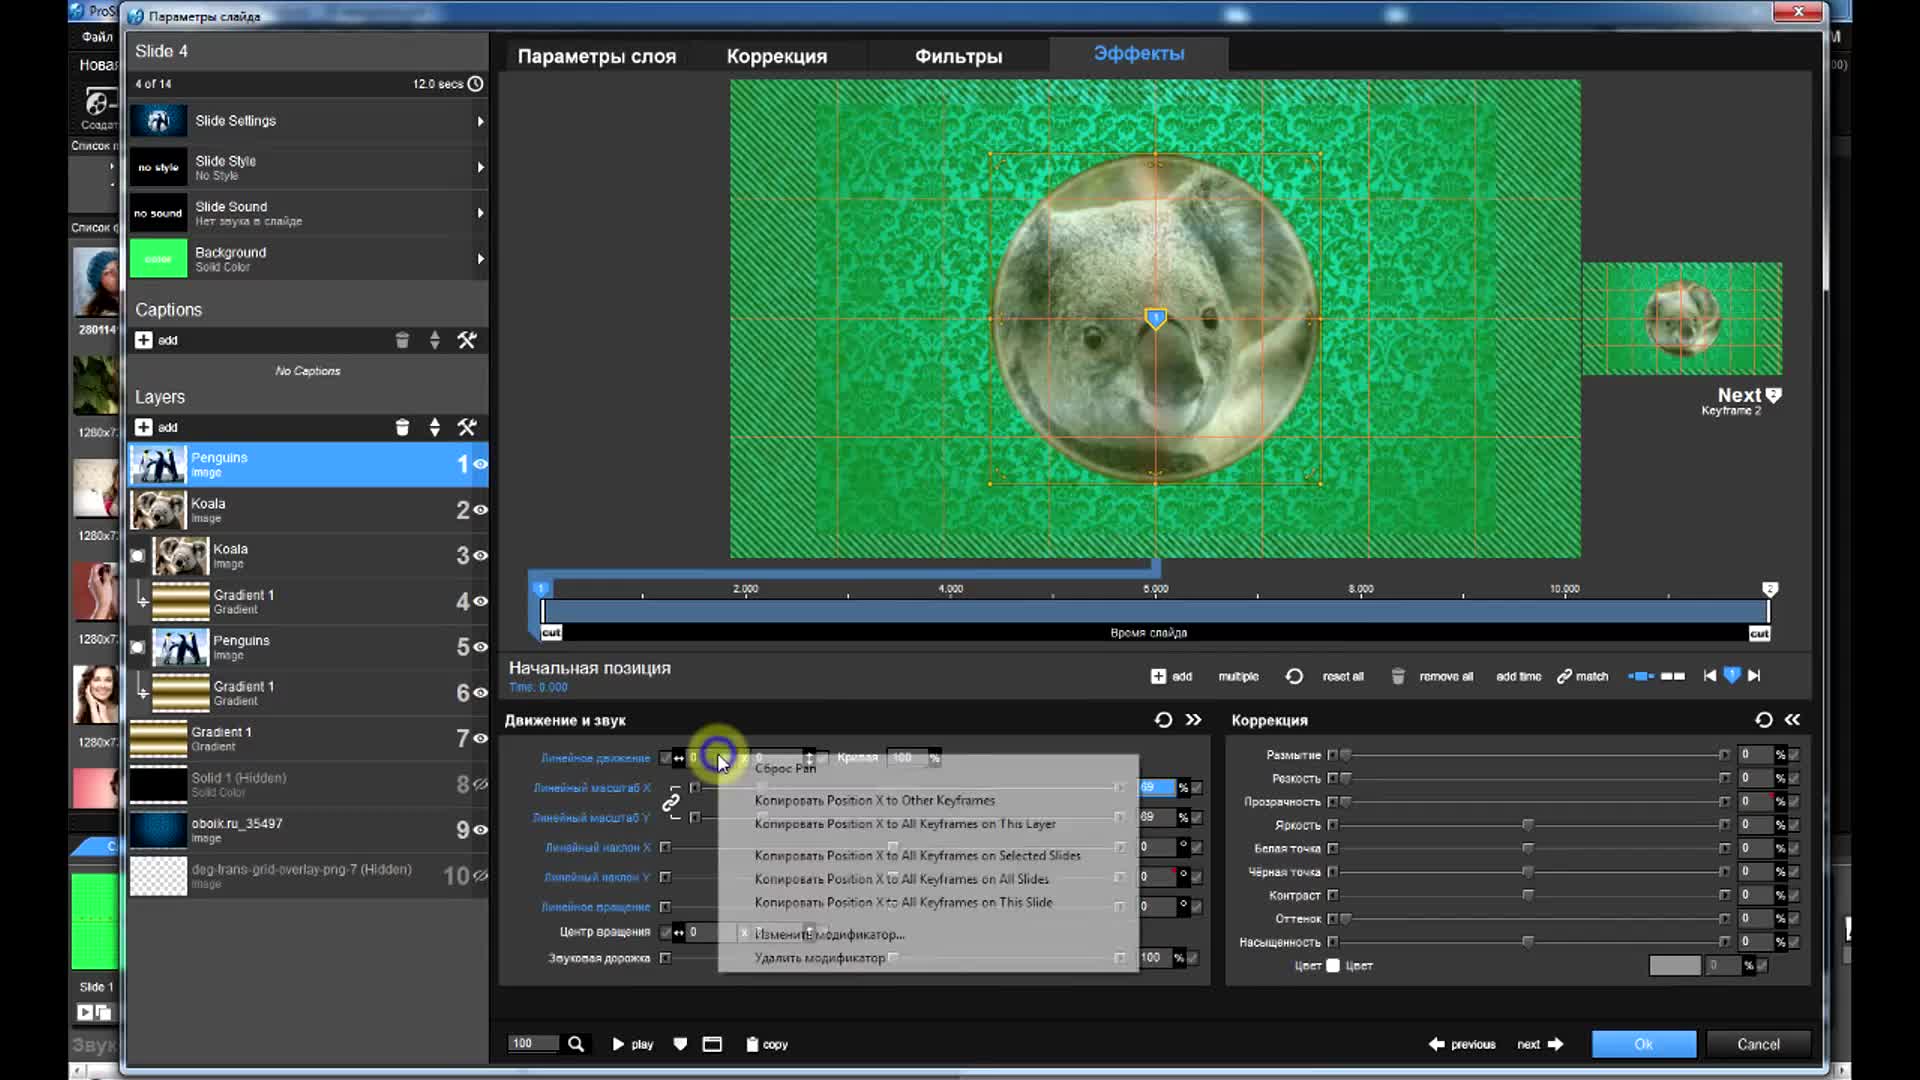Reset the Correction panel settings
The image size is (1920, 1080).
[1764, 720]
